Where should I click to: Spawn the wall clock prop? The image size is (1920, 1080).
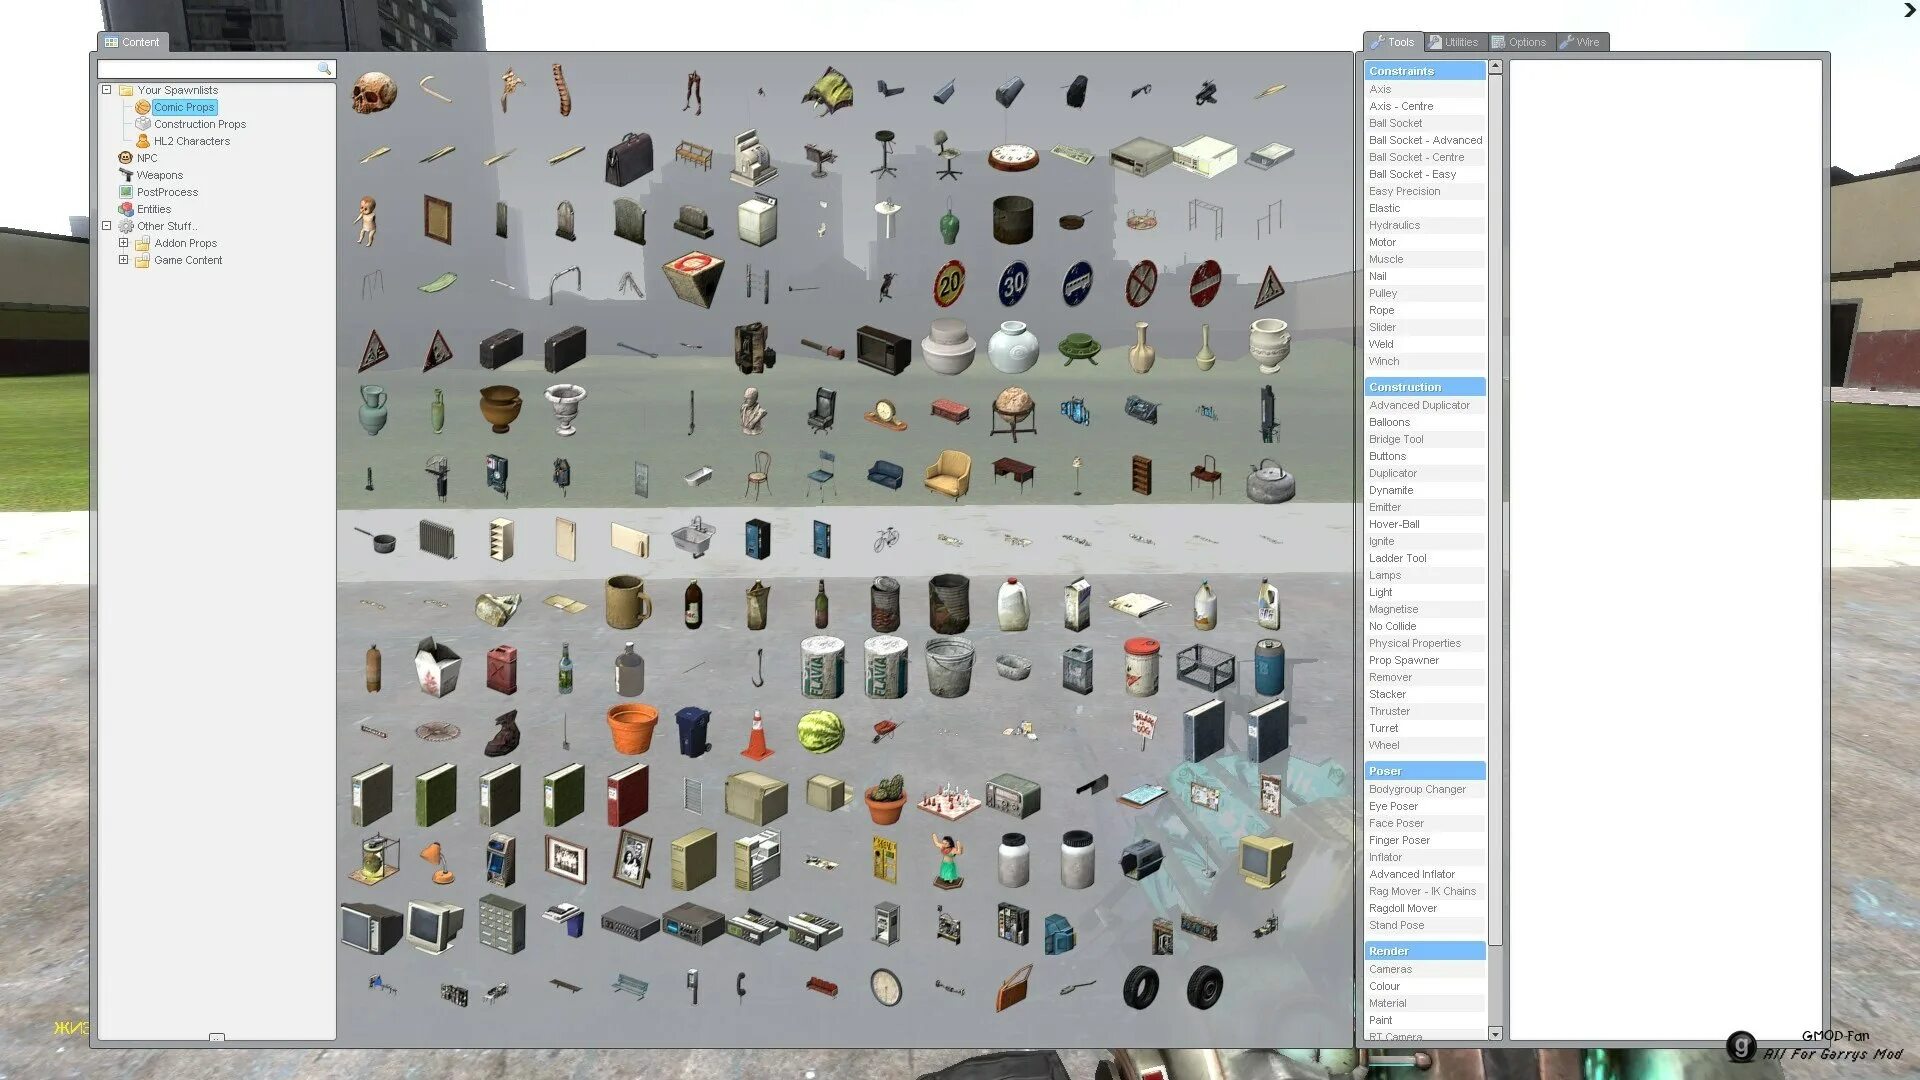point(885,988)
